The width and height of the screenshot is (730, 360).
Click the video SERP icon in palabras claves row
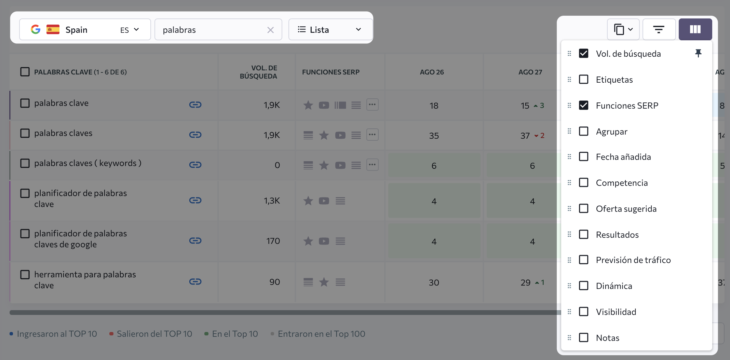point(340,135)
